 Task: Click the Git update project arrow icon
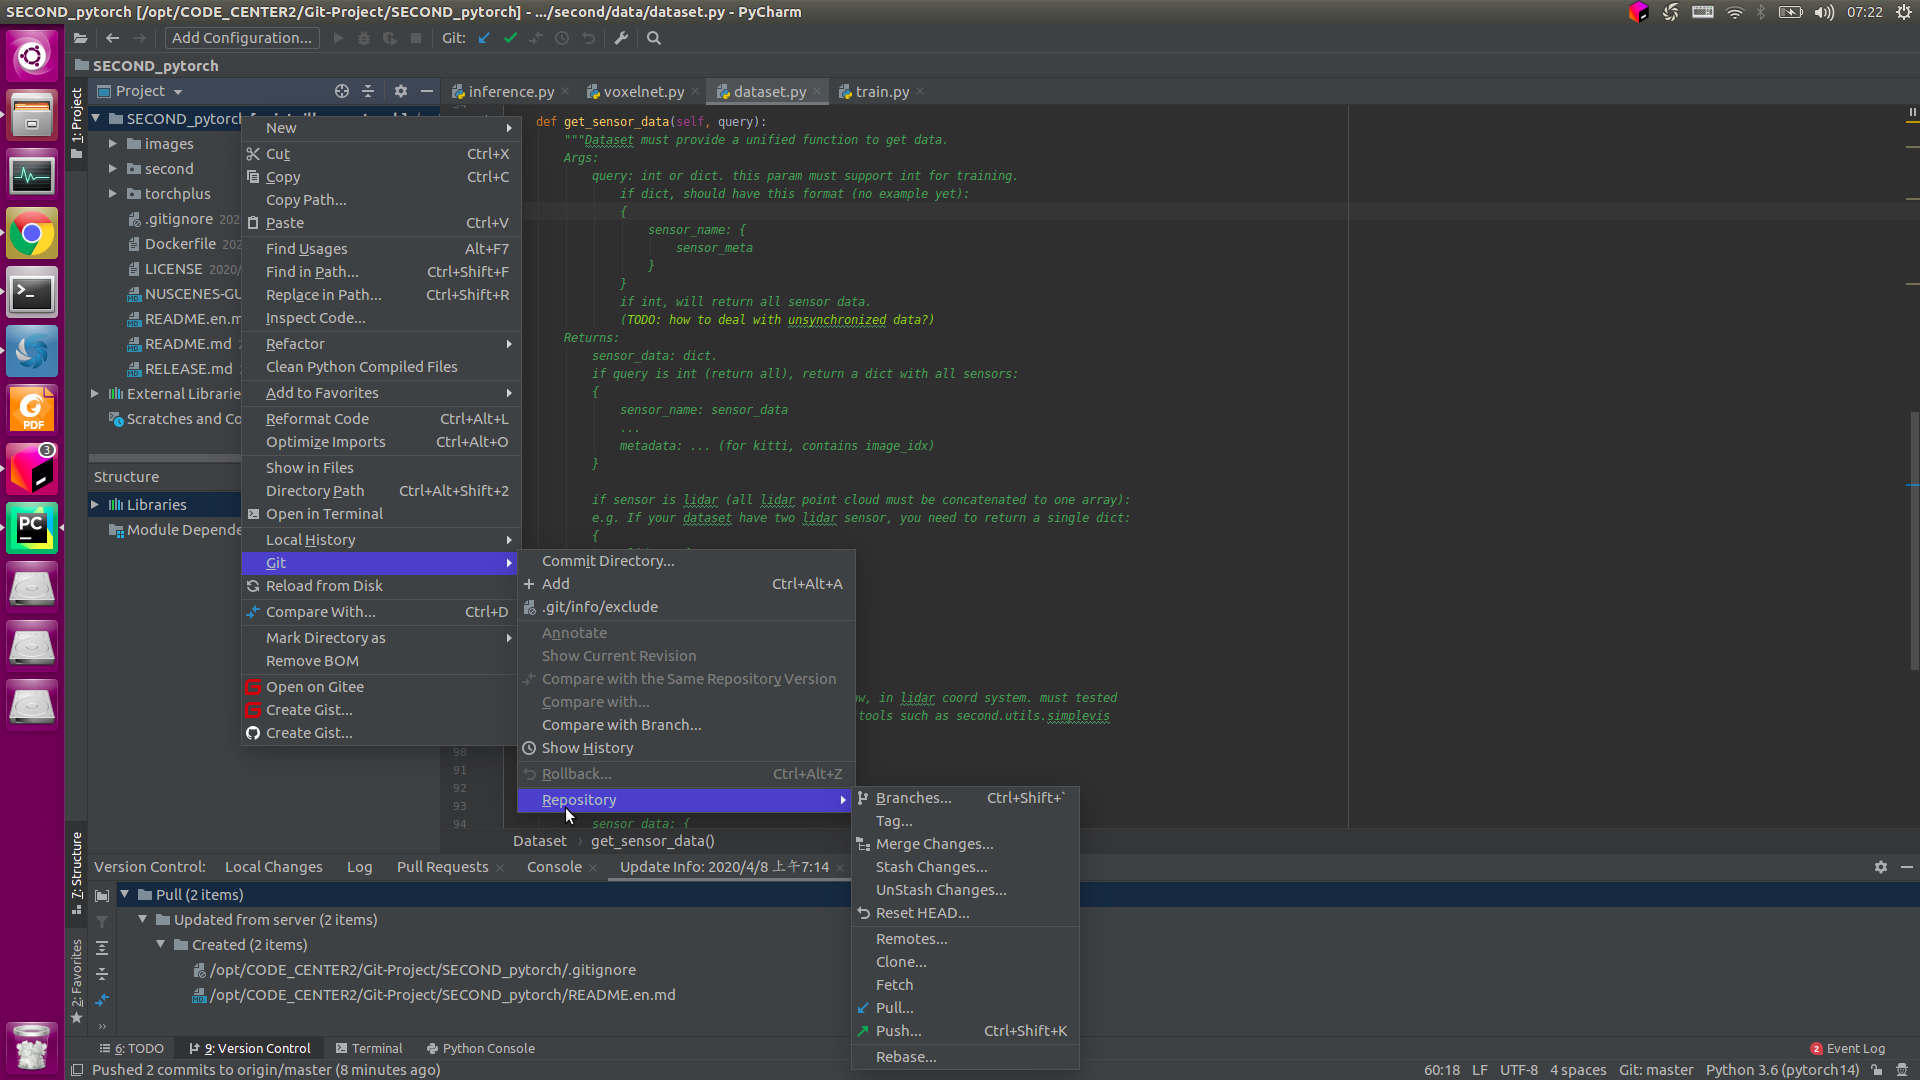click(x=484, y=38)
